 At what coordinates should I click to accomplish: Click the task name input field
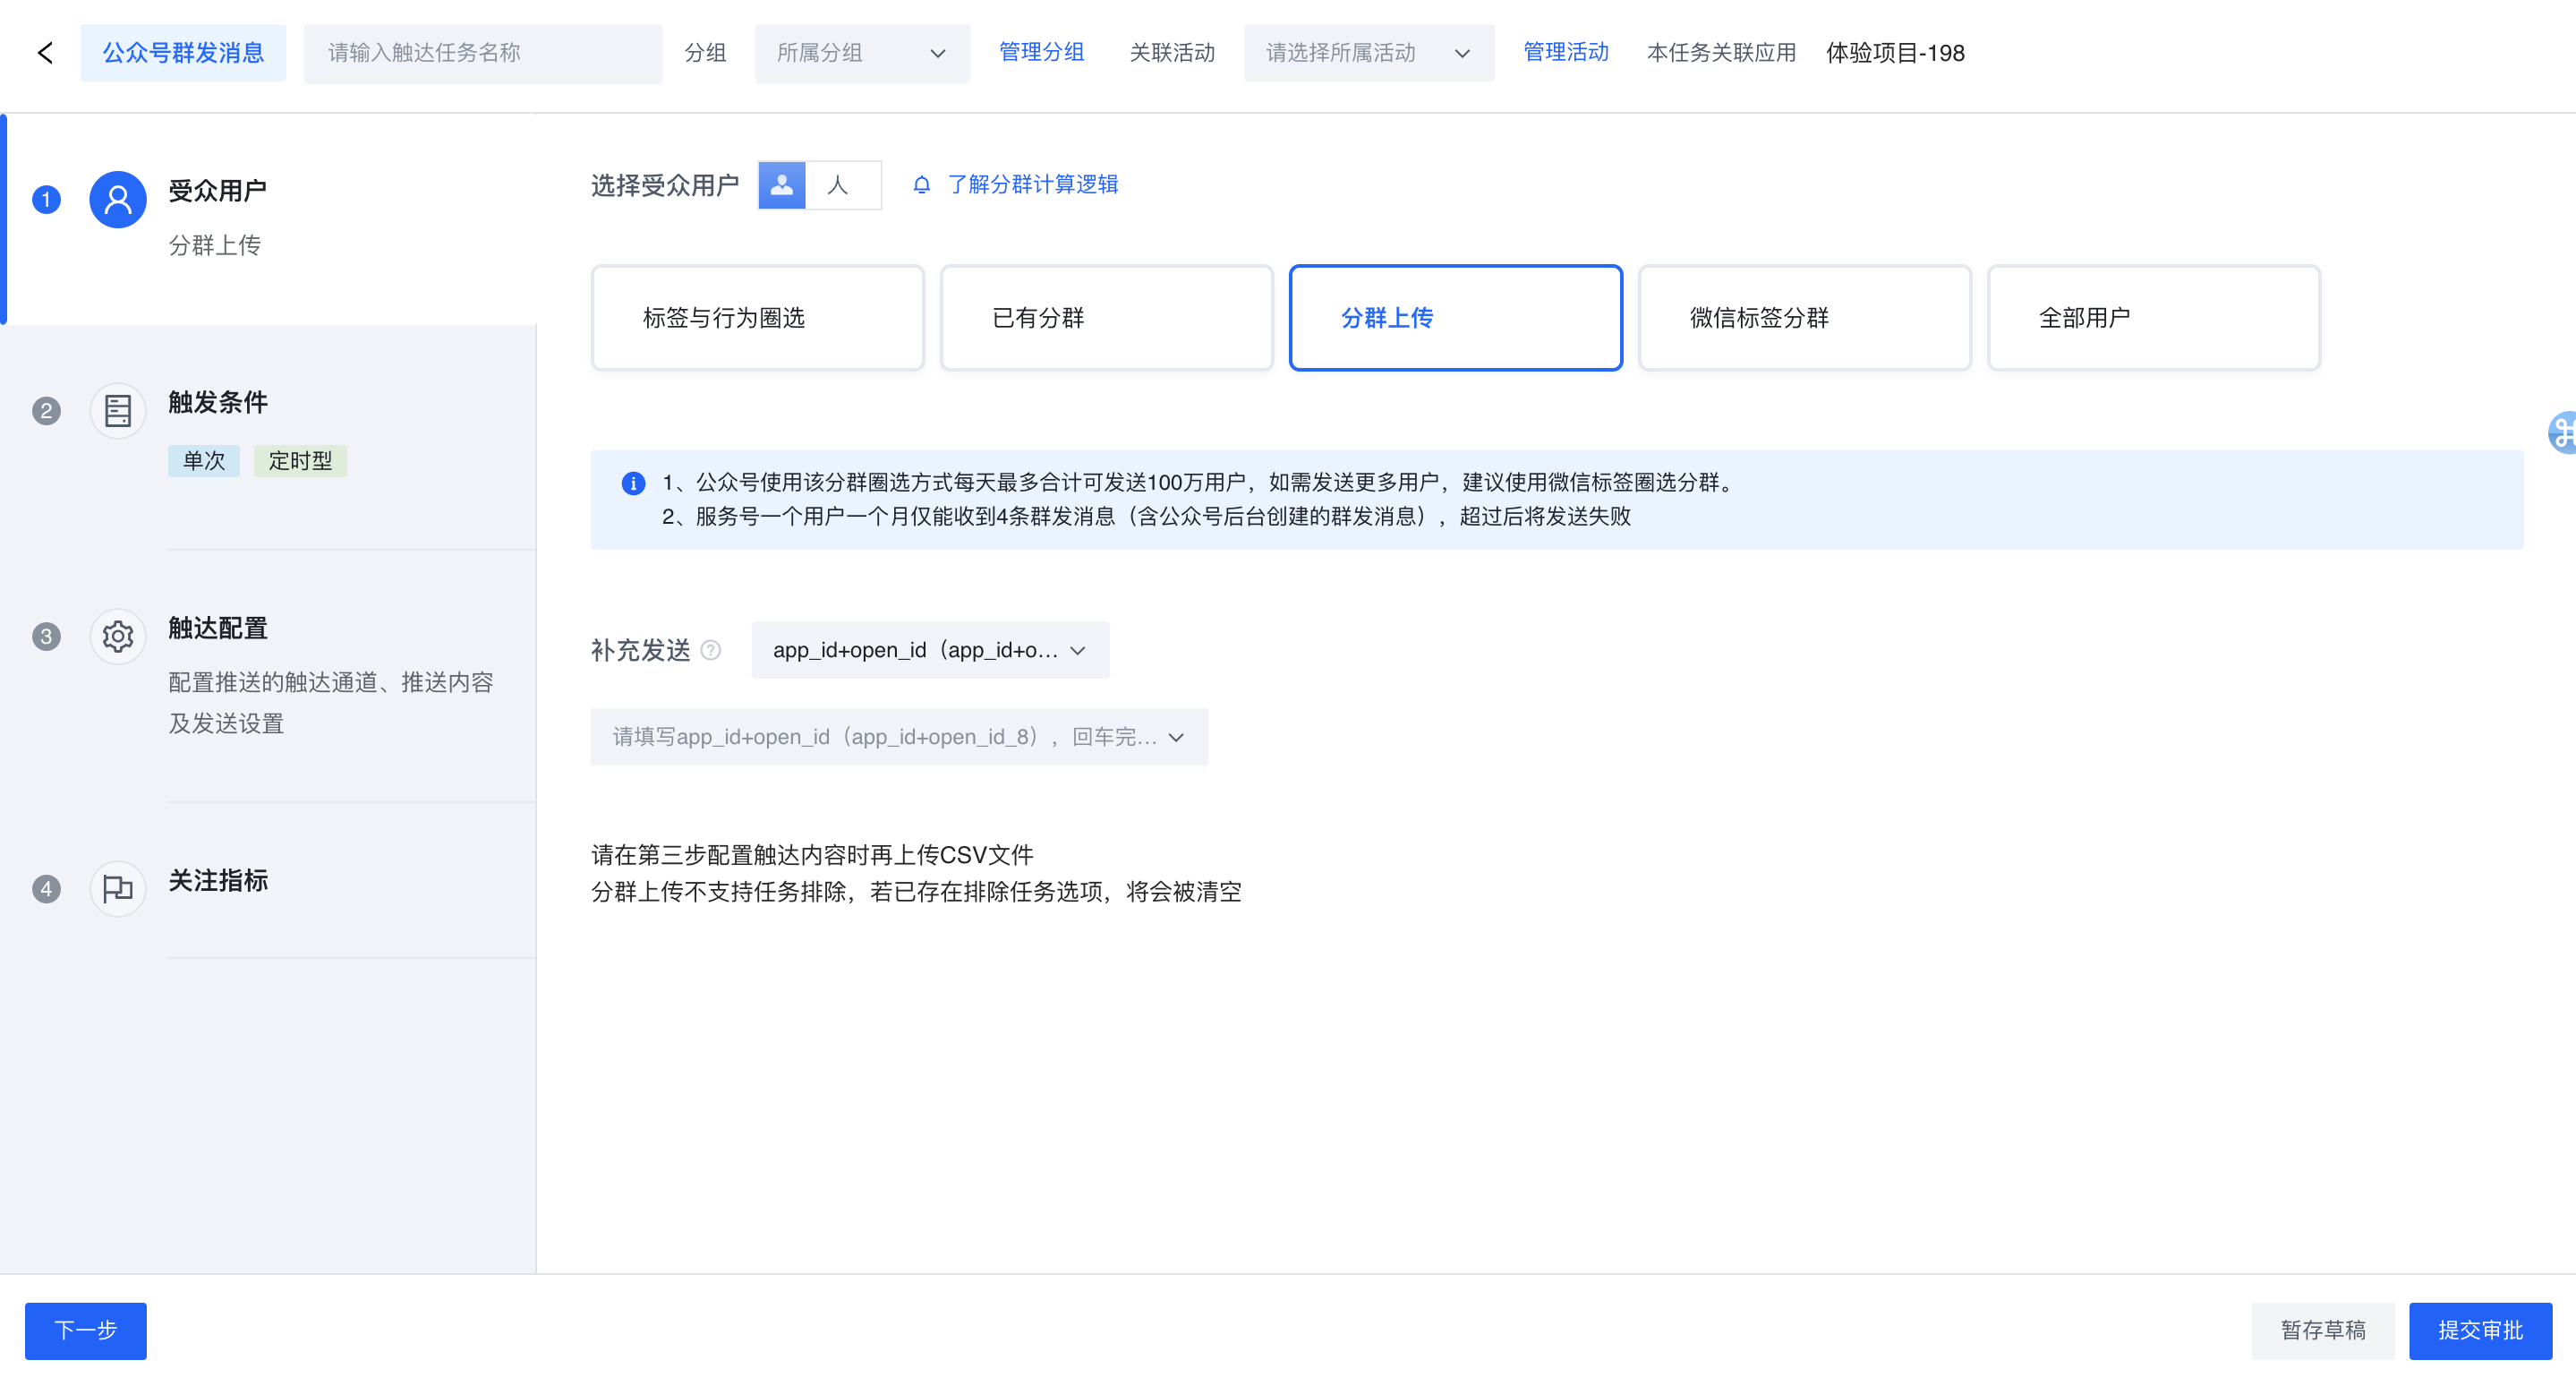482,53
